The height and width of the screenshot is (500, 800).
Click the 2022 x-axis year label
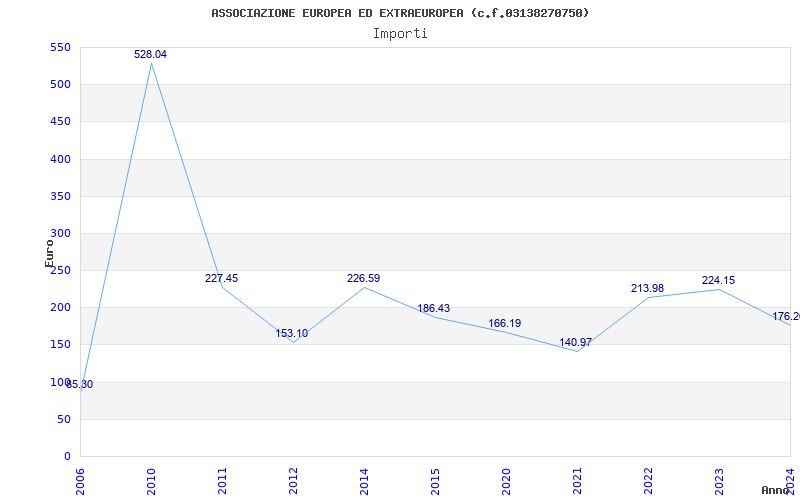pyautogui.click(x=648, y=482)
